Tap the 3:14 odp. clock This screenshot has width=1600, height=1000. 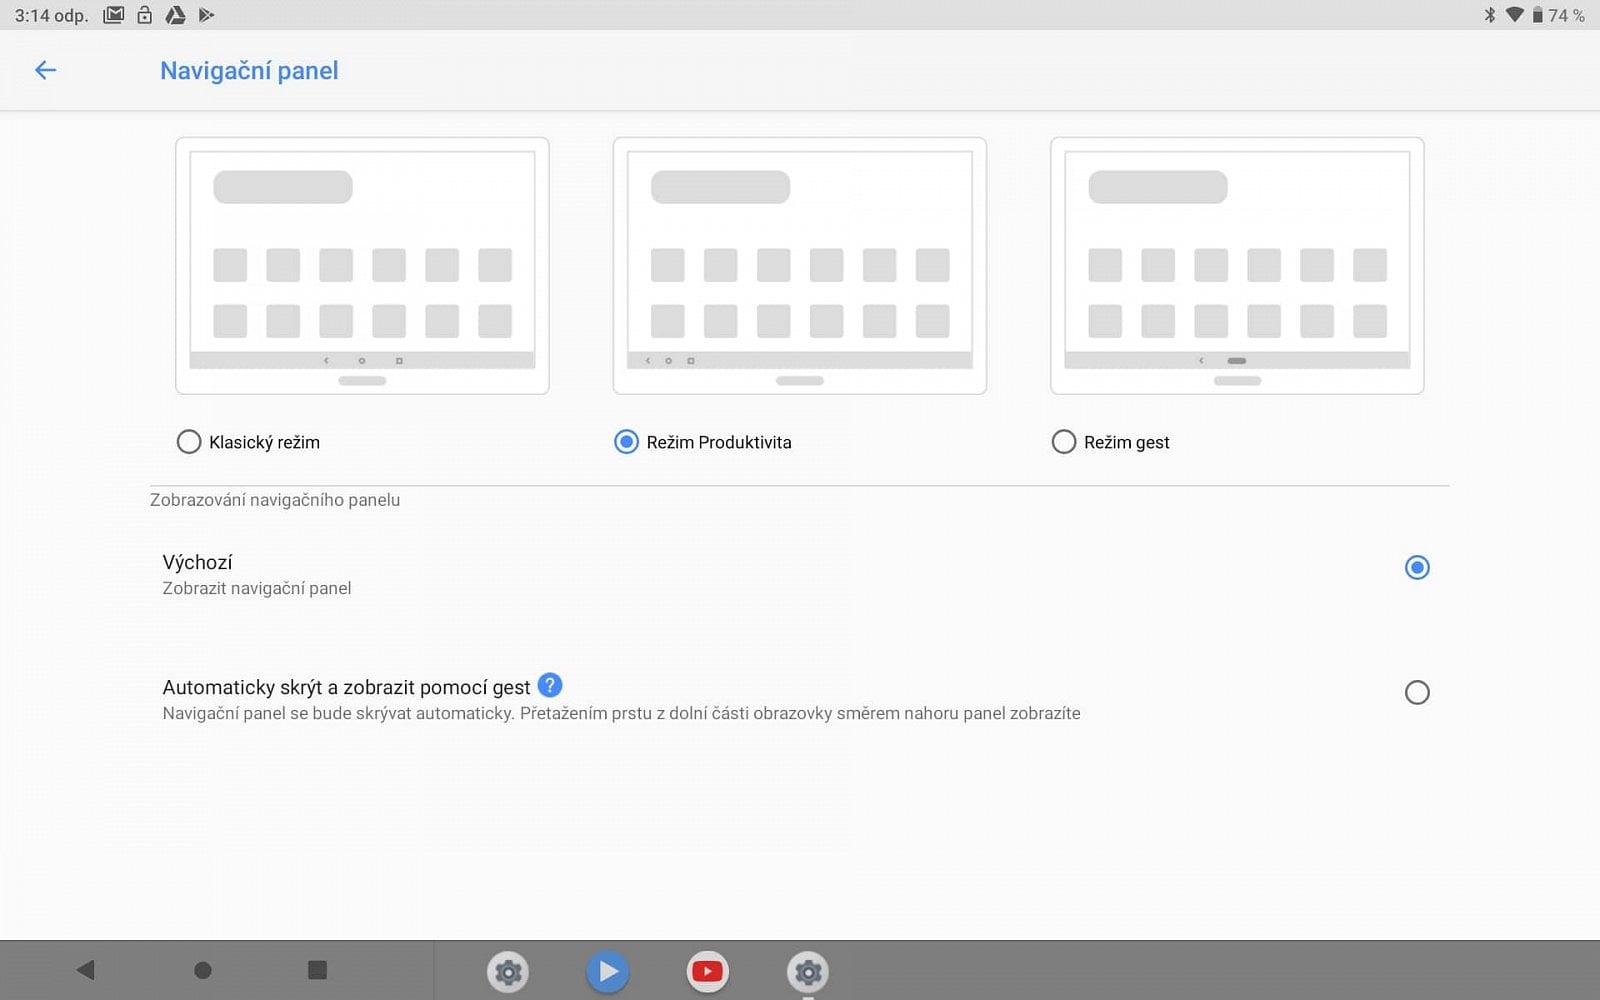click(51, 15)
